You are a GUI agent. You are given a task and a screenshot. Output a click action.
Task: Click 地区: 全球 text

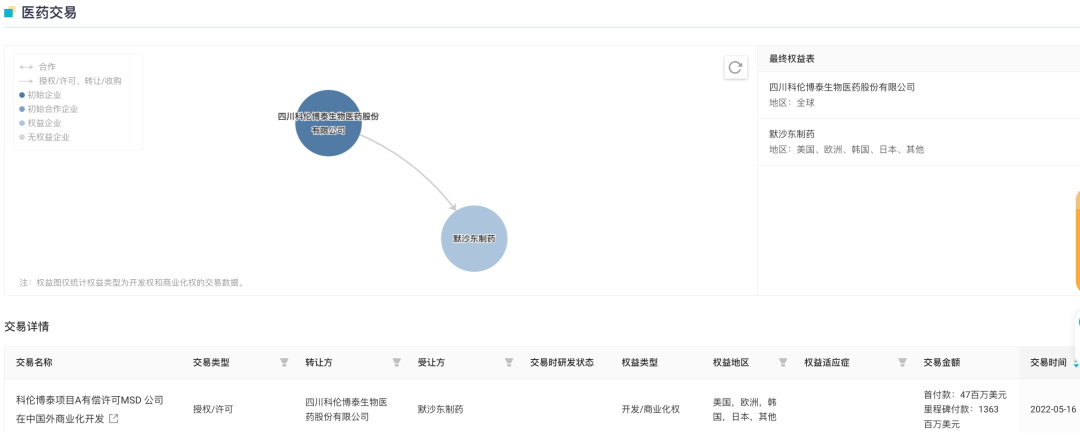tap(791, 103)
